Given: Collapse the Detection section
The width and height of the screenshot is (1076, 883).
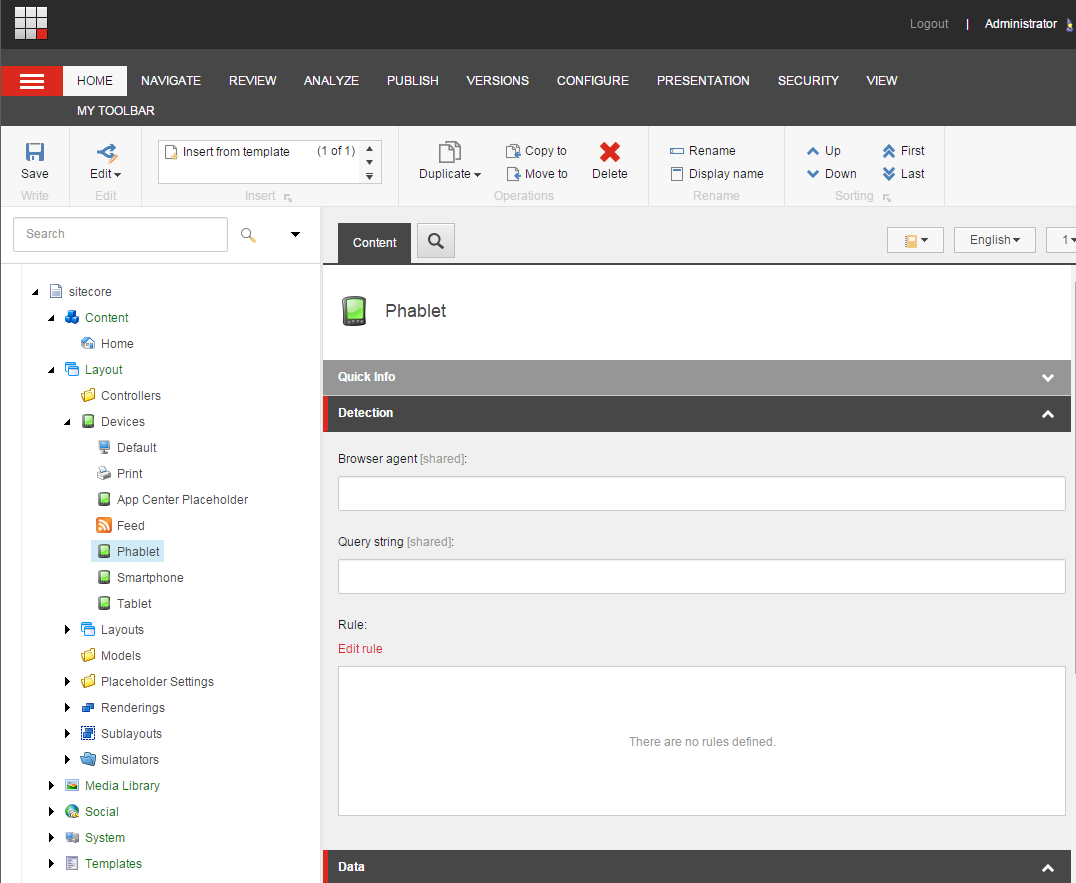Looking at the screenshot, I should [x=1047, y=413].
